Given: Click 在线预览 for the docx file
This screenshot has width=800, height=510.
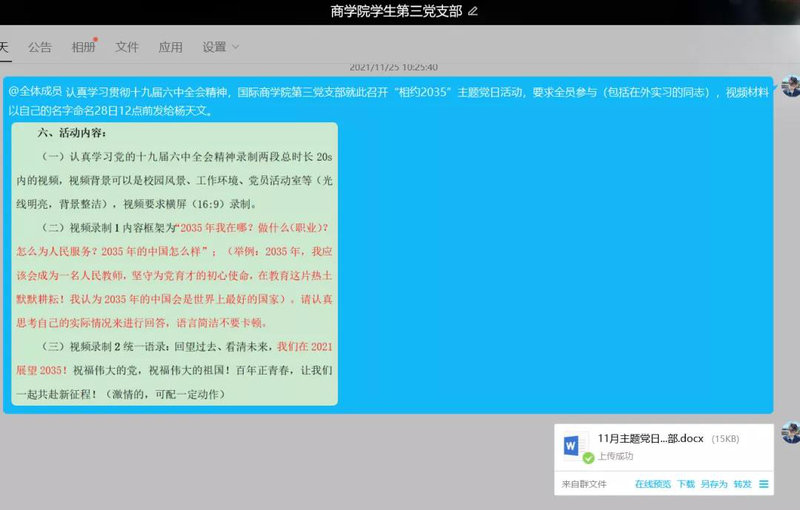Looking at the screenshot, I should pos(653,484).
